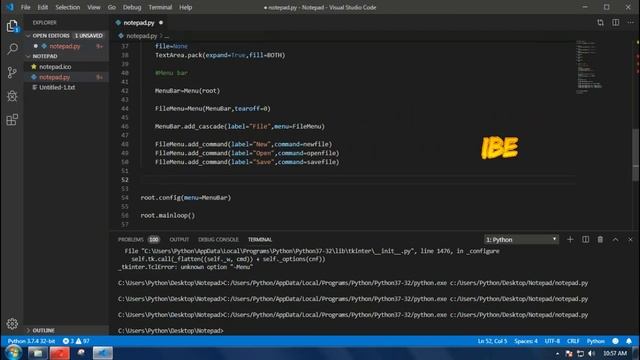Image resolution: width=640 pixels, height=360 pixels.
Task: Click Windows Start button
Action: click(13, 353)
